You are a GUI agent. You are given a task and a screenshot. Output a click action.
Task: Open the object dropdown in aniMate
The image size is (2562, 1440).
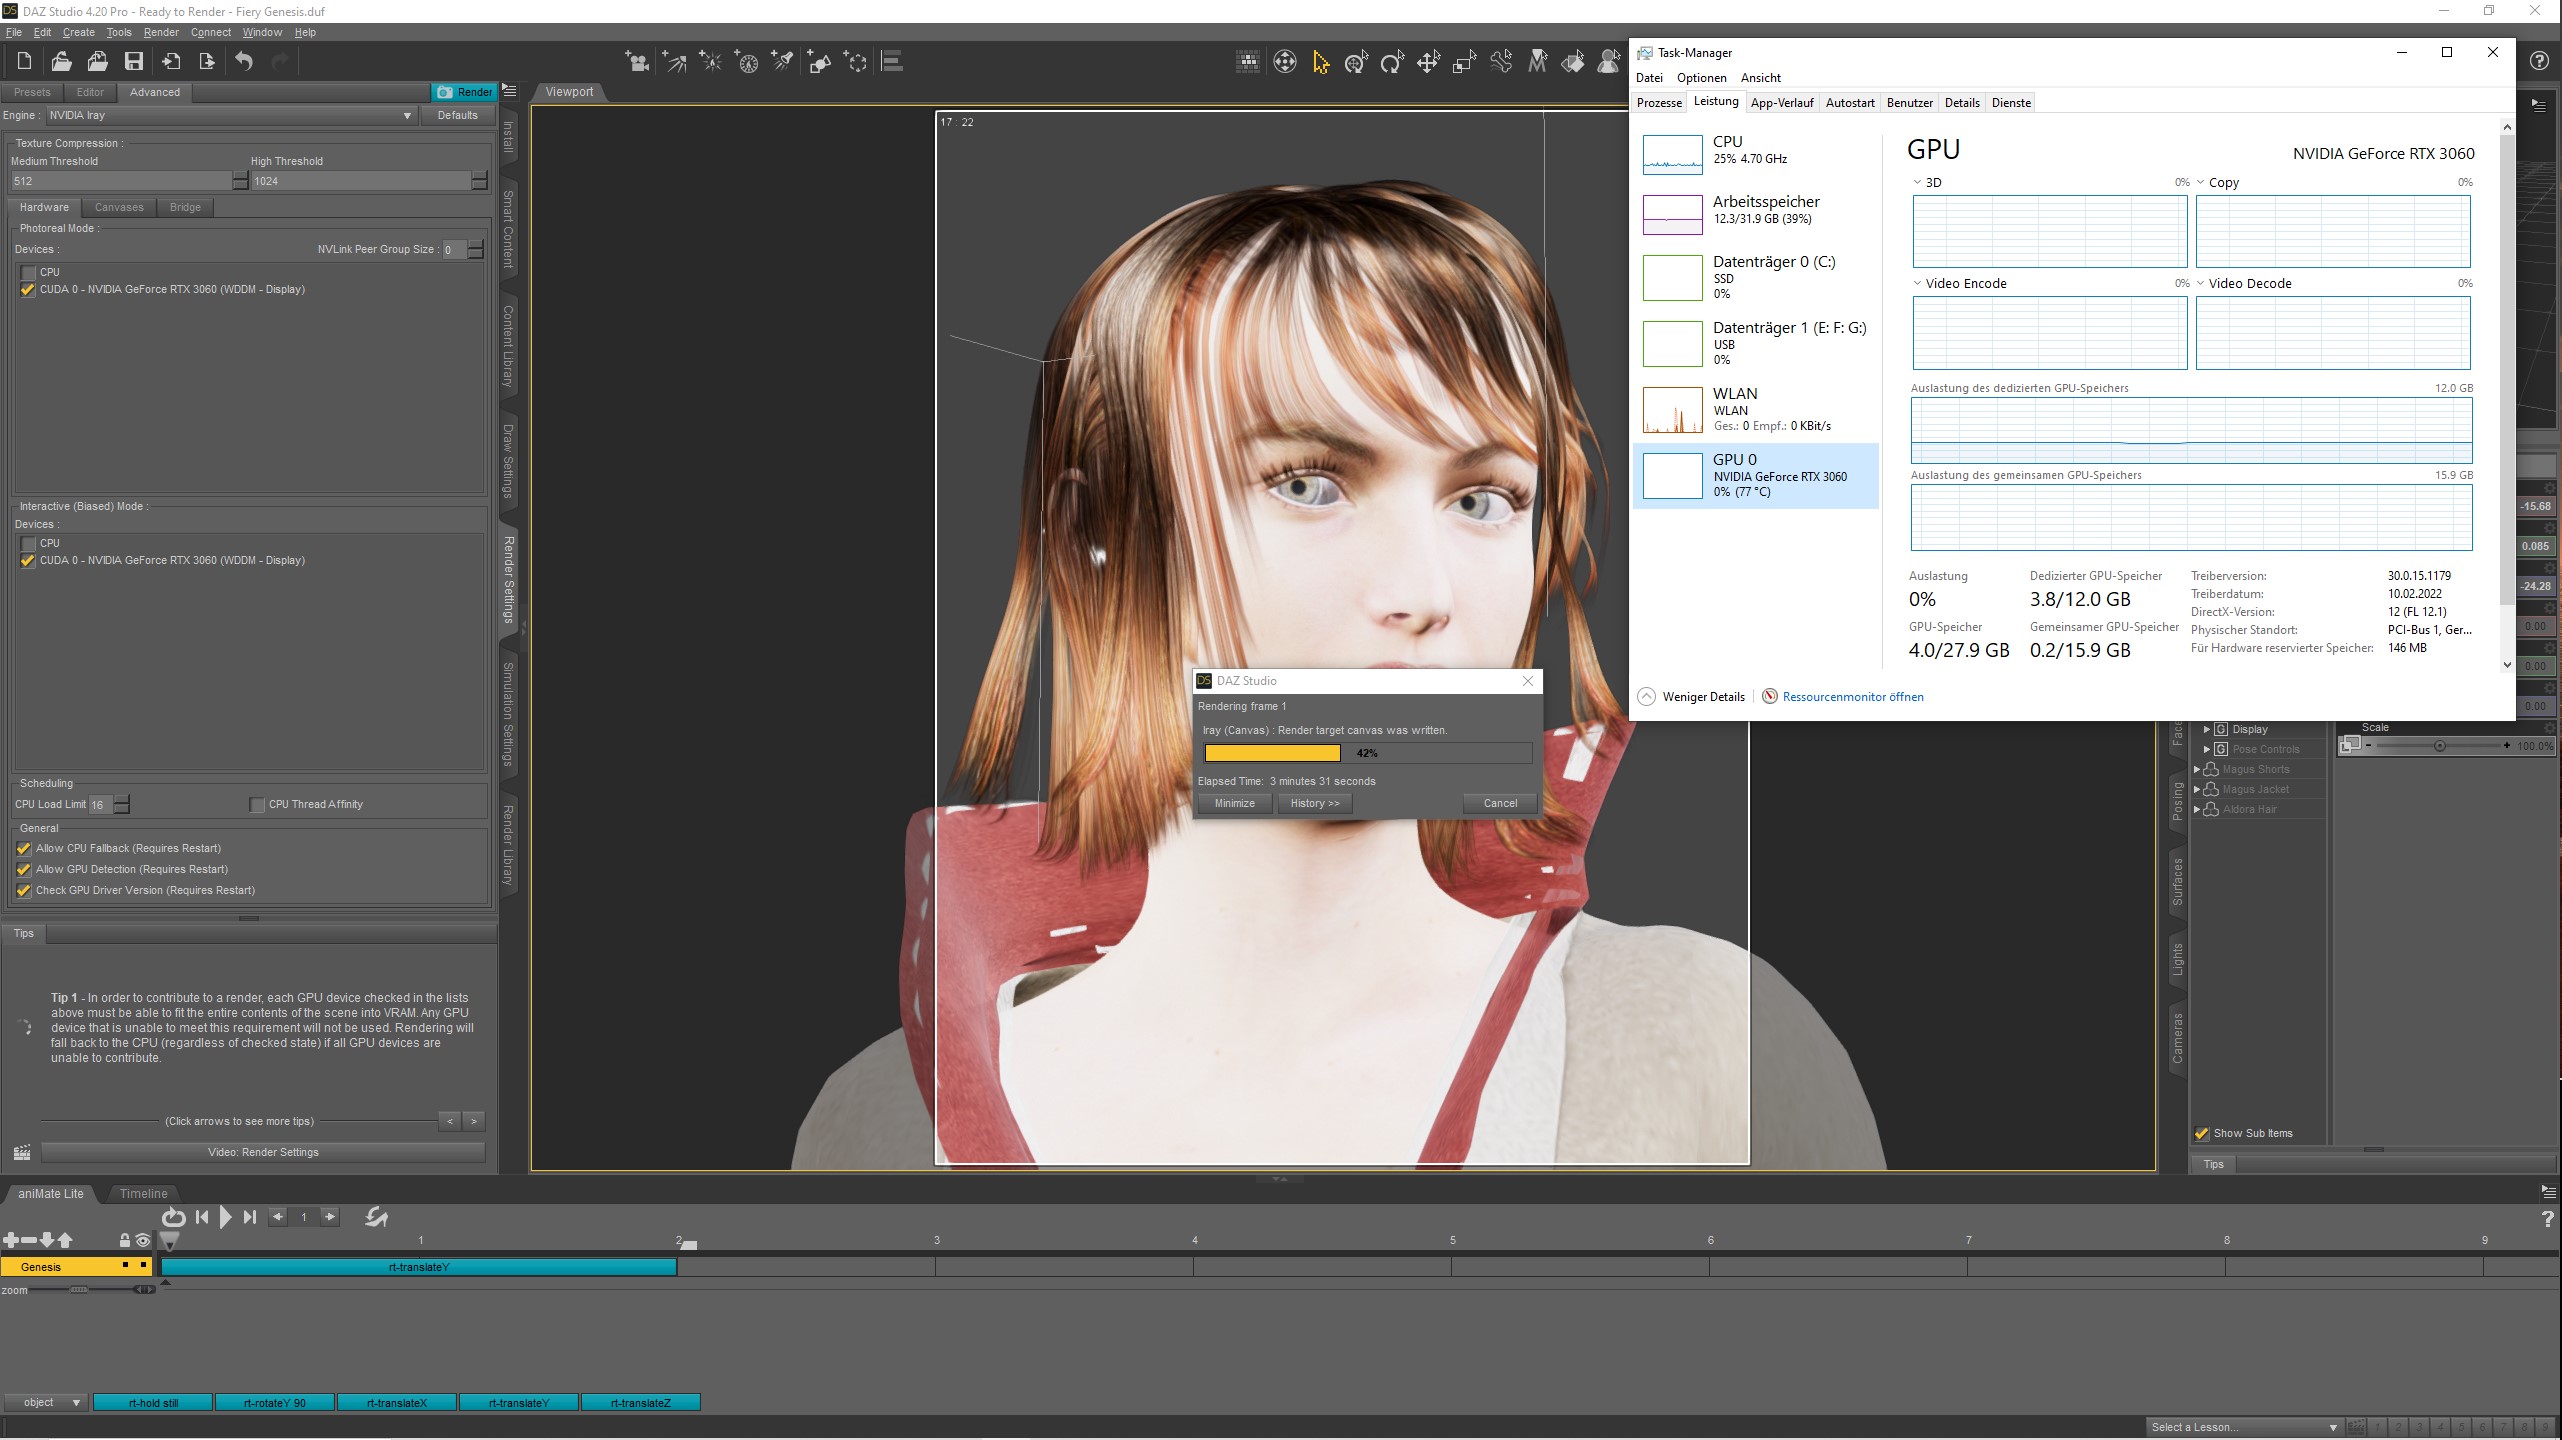(45, 1403)
